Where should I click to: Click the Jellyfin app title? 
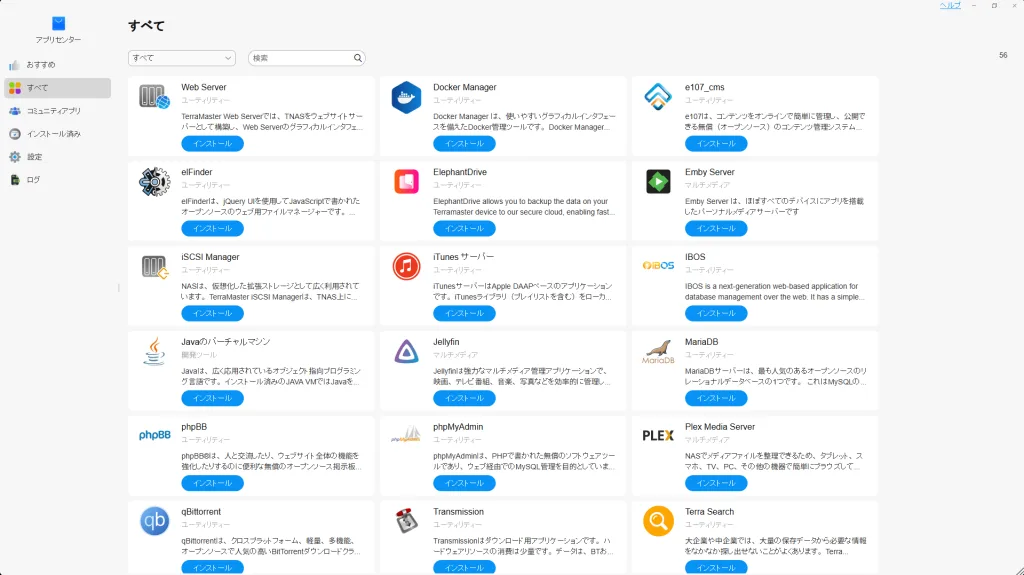point(446,342)
